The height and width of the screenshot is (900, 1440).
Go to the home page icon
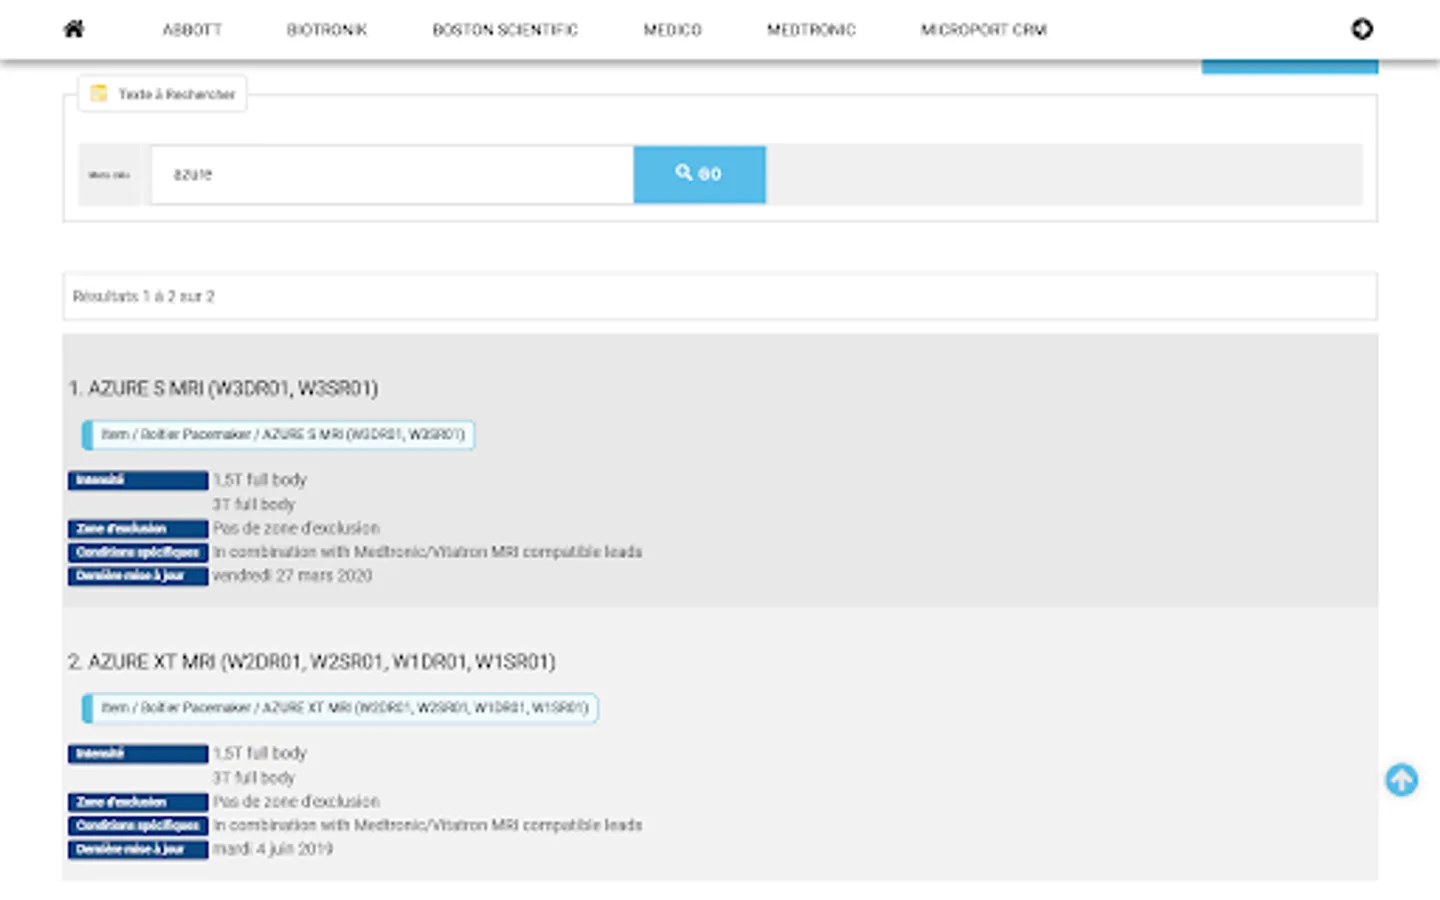74,29
